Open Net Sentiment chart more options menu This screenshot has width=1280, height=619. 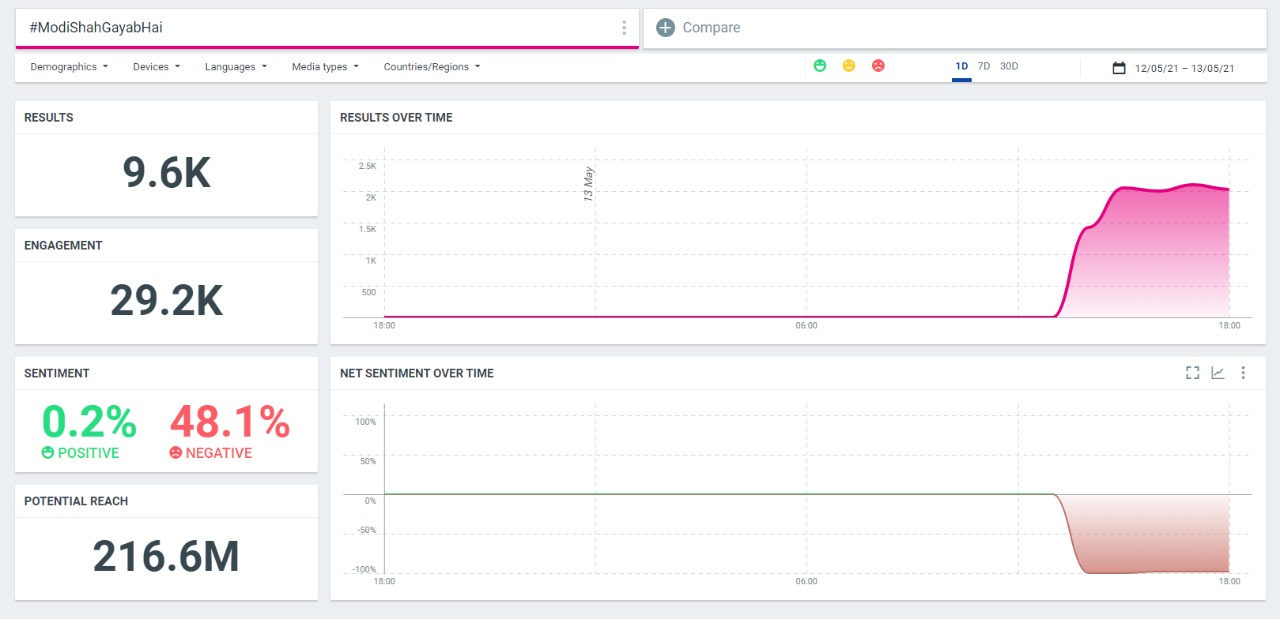click(1243, 373)
